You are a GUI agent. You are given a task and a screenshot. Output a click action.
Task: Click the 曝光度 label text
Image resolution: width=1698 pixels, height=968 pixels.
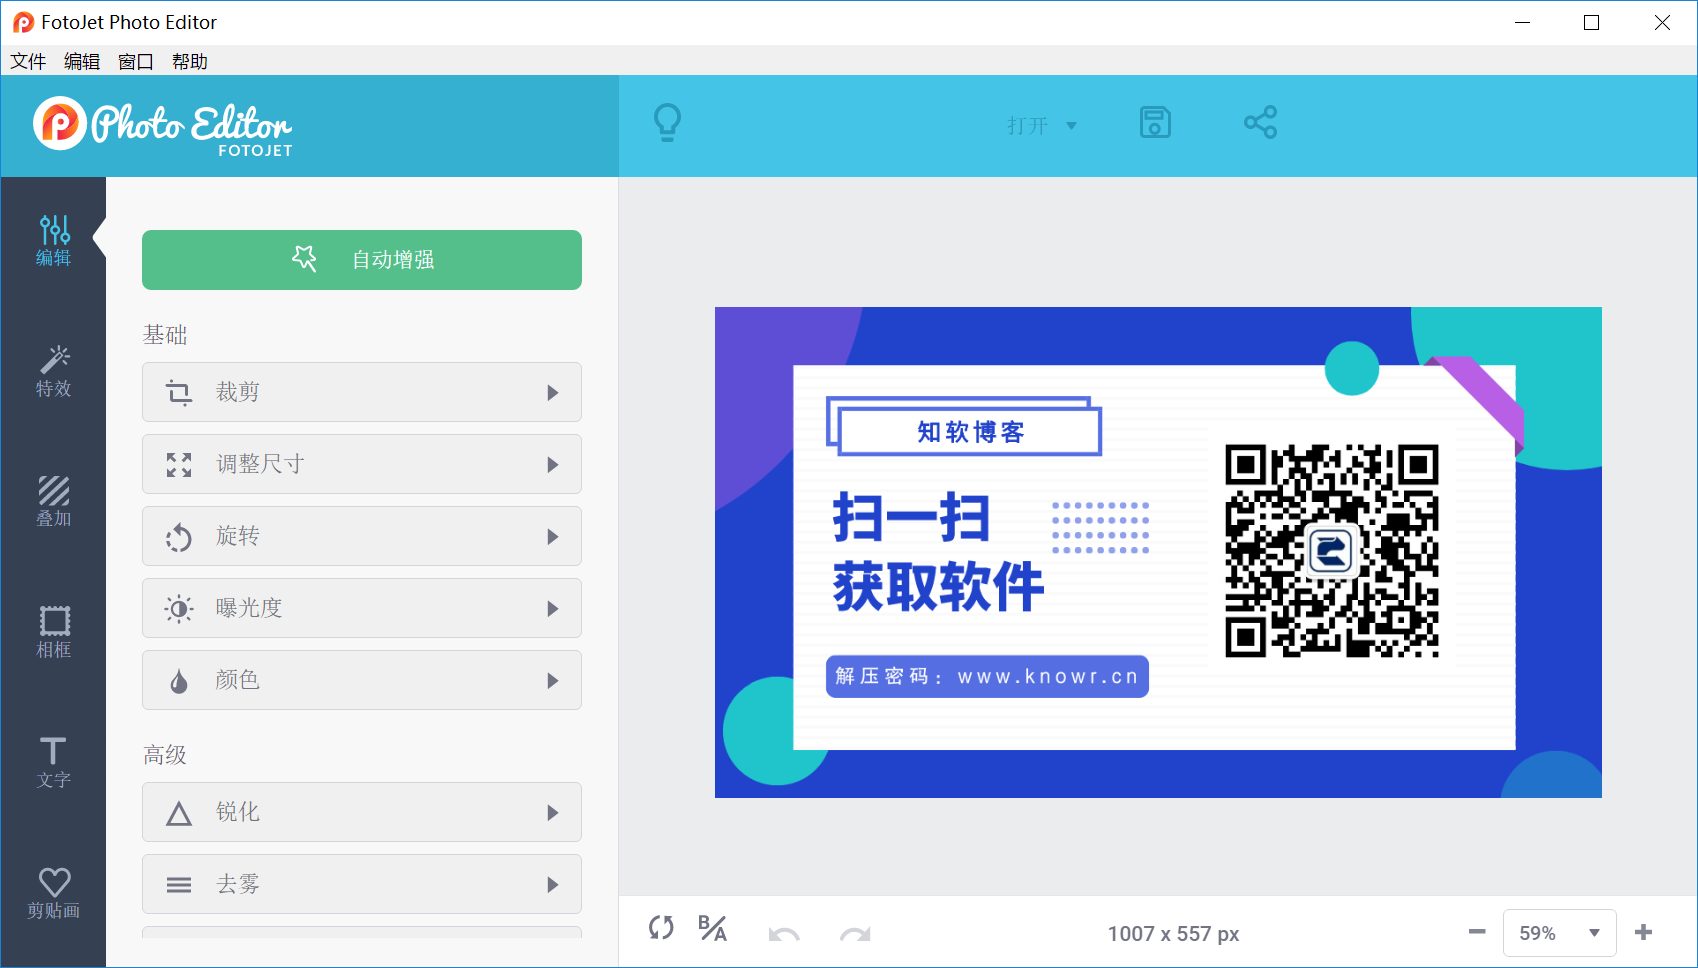[x=249, y=608]
